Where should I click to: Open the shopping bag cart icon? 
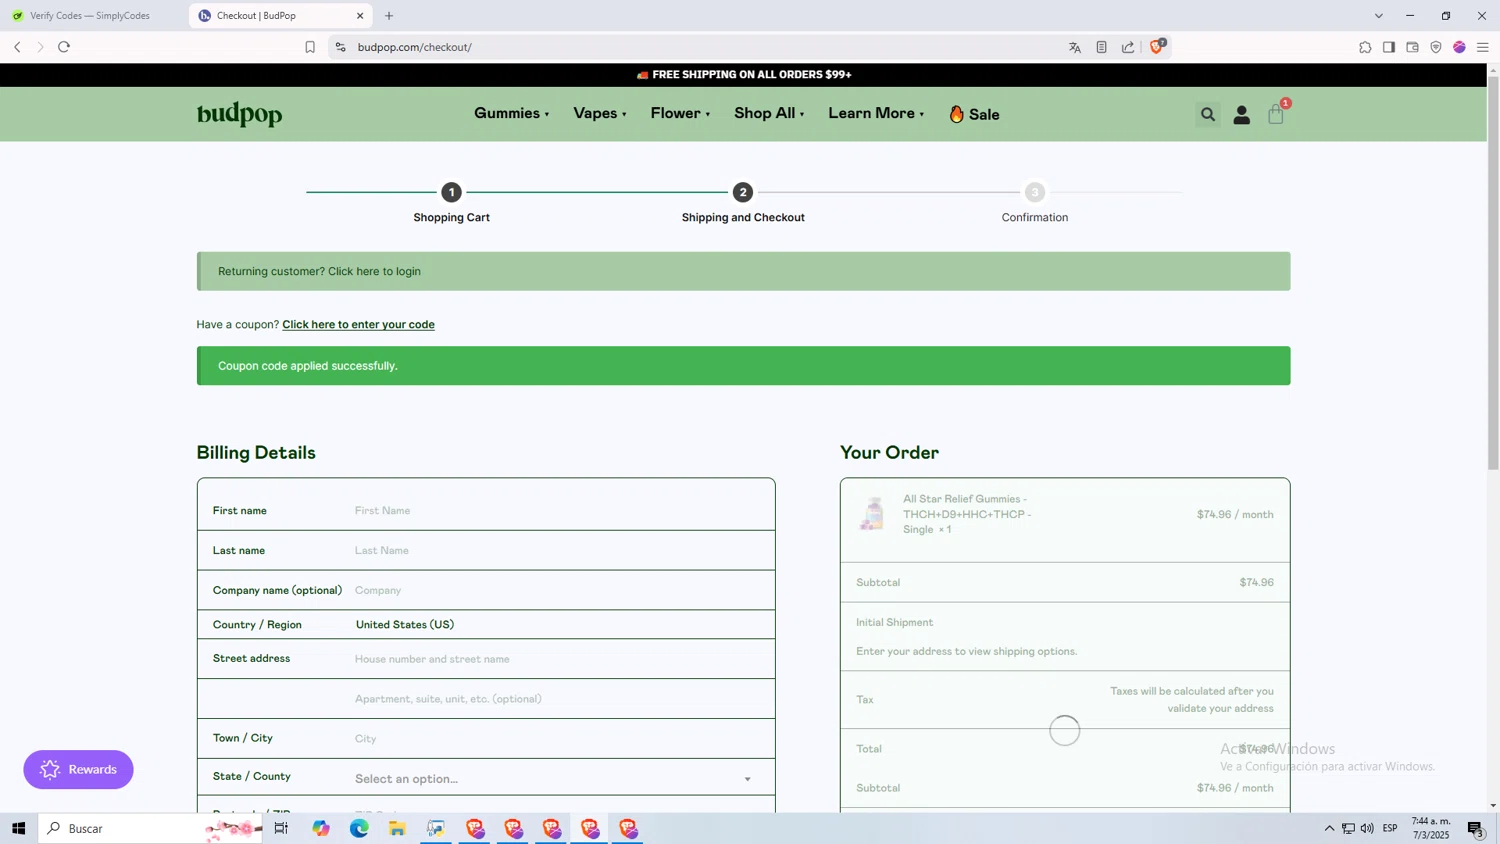(1275, 114)
